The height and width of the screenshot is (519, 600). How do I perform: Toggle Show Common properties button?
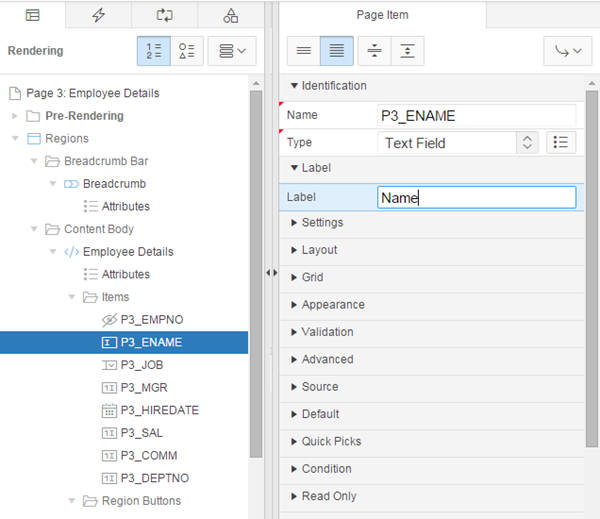[304, 51]
